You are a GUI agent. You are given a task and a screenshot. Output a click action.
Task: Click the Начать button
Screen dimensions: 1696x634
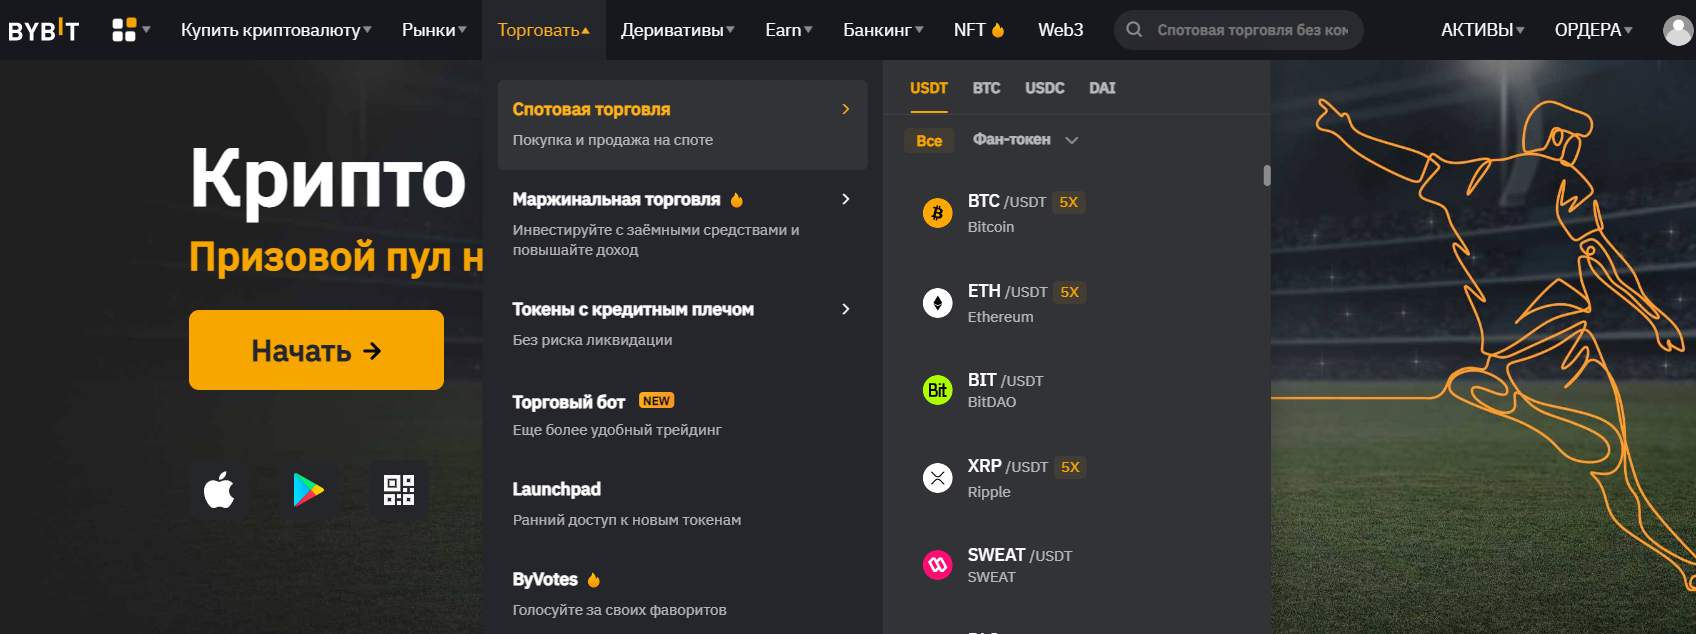tap(316, 350)
